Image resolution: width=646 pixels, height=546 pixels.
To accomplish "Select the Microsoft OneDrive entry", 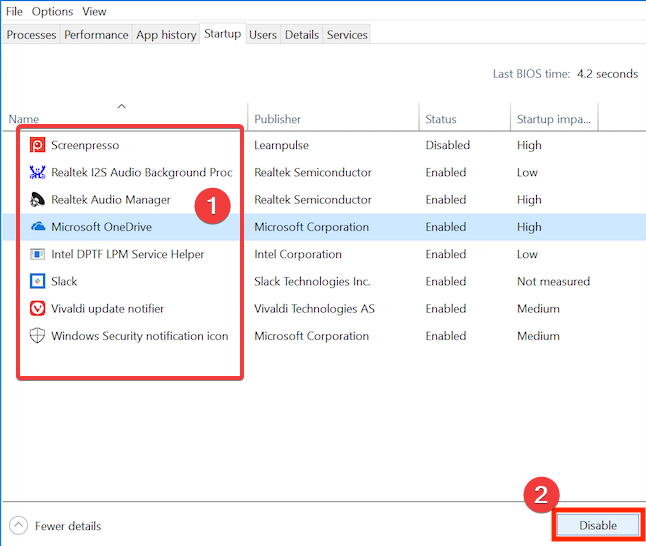I will 101,227.
